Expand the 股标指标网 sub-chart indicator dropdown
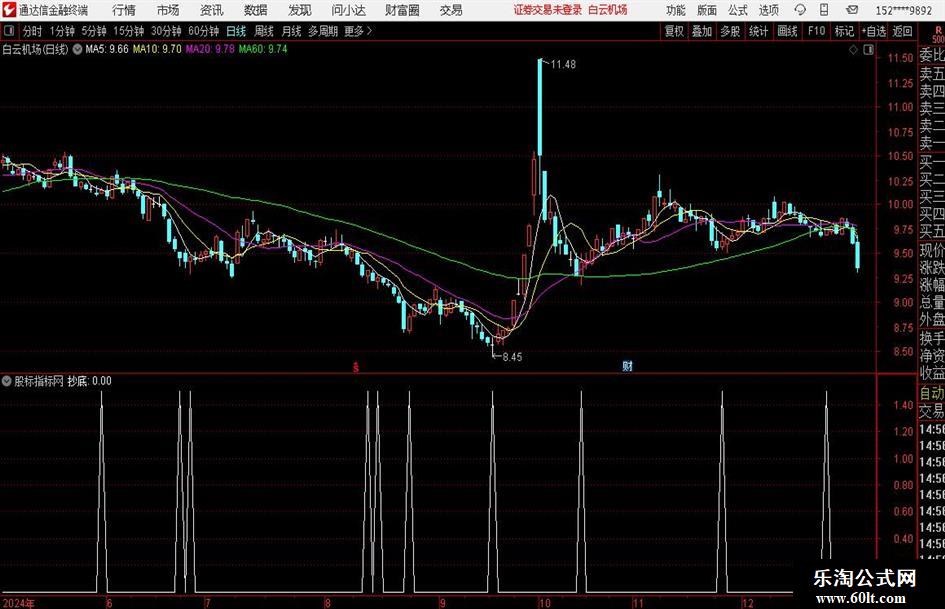 point(7,381)
